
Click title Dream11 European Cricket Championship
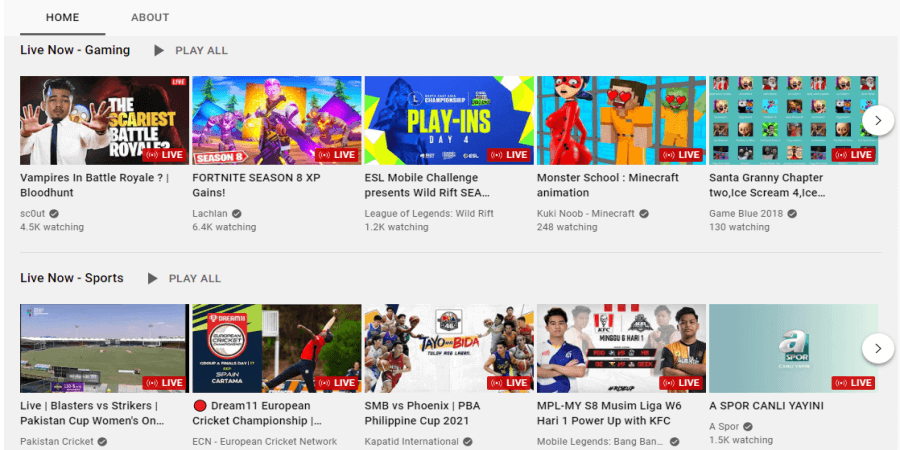coord(257,413)
